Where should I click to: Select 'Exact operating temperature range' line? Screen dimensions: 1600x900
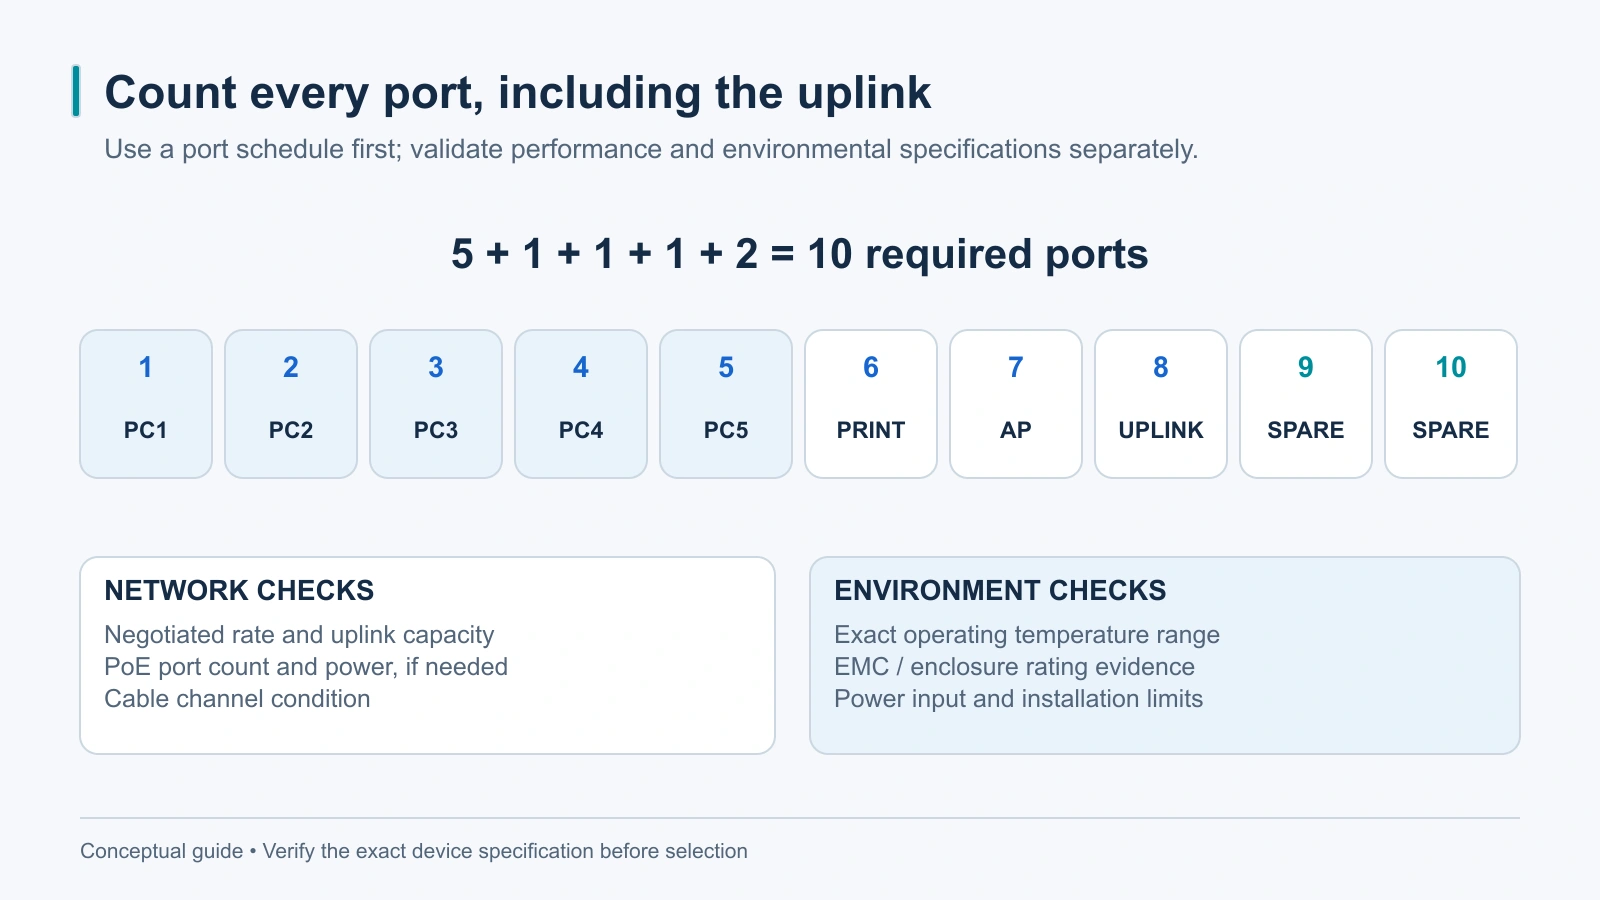(1027, 635)
